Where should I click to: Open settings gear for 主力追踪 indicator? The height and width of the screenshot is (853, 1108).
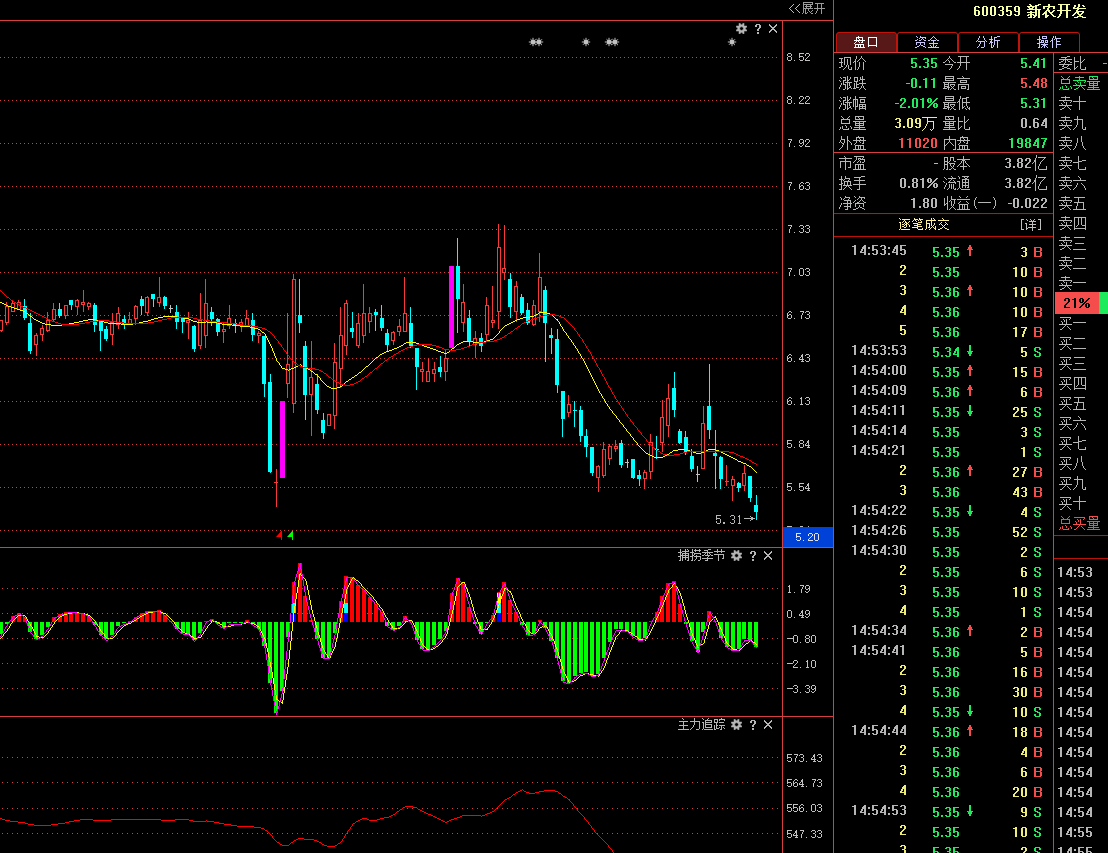tap(737, 724)
